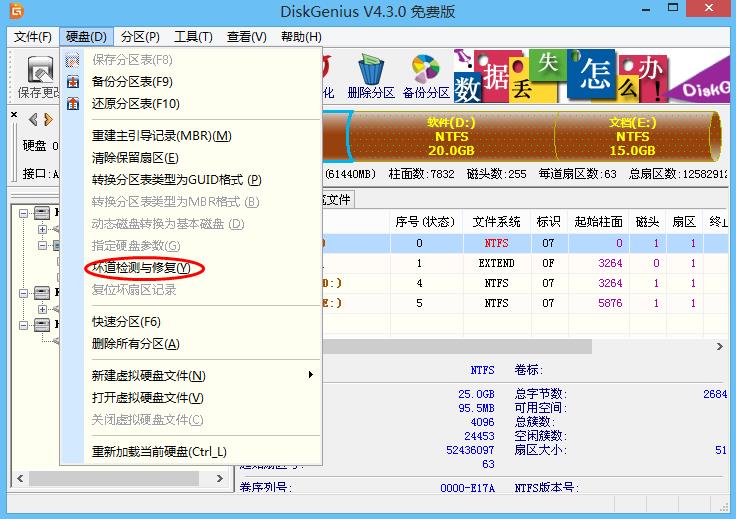Go to previous disk with left arrow
Image resolution: width=736 pixels, height=519 pixels.
click(x=33, y=120)
